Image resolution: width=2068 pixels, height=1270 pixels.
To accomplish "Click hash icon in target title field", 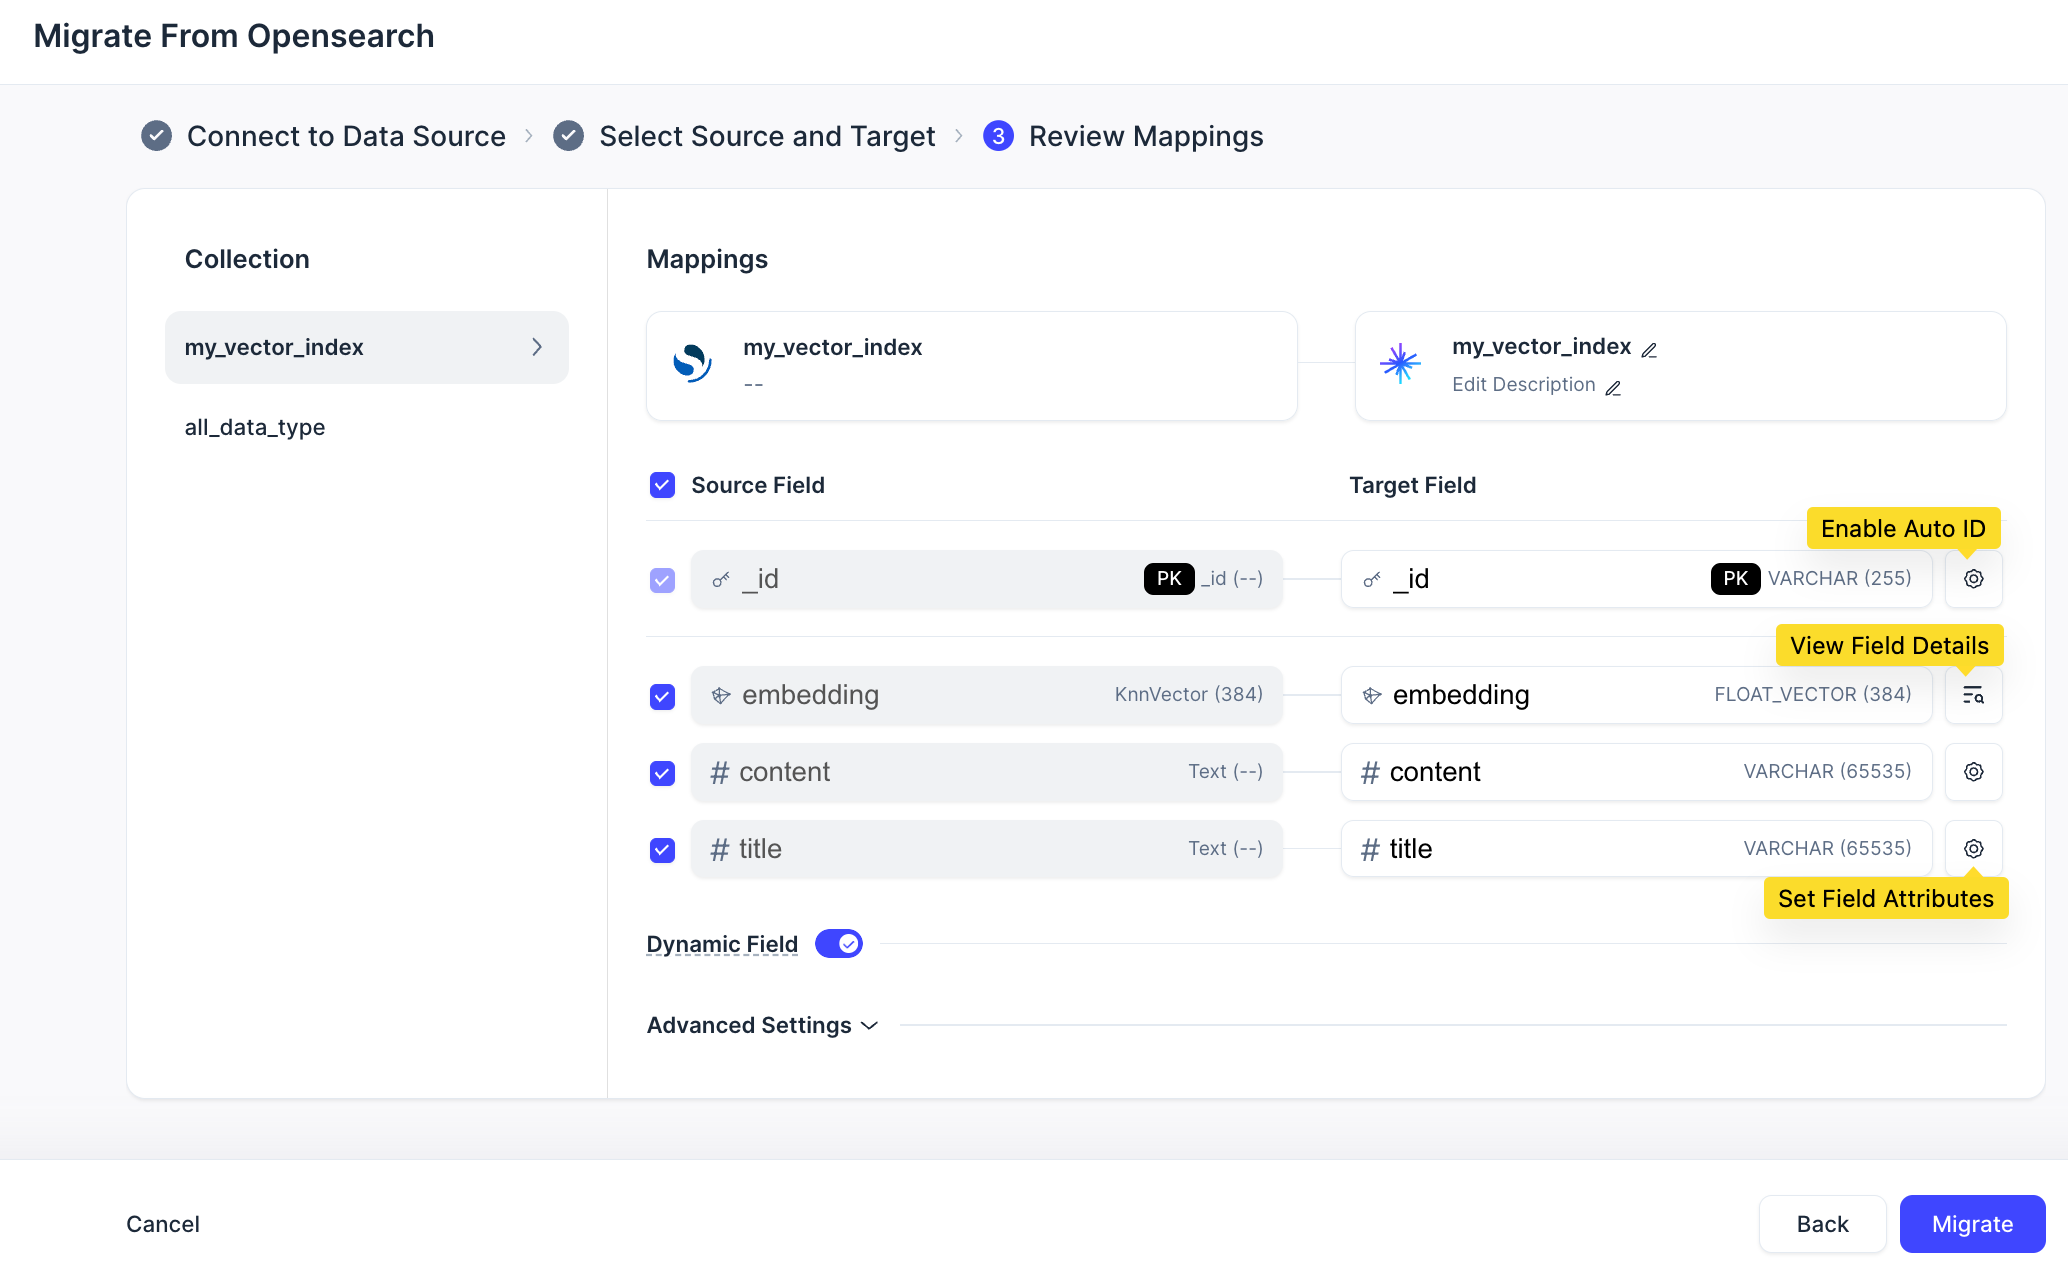I will tap(1370, 849).
